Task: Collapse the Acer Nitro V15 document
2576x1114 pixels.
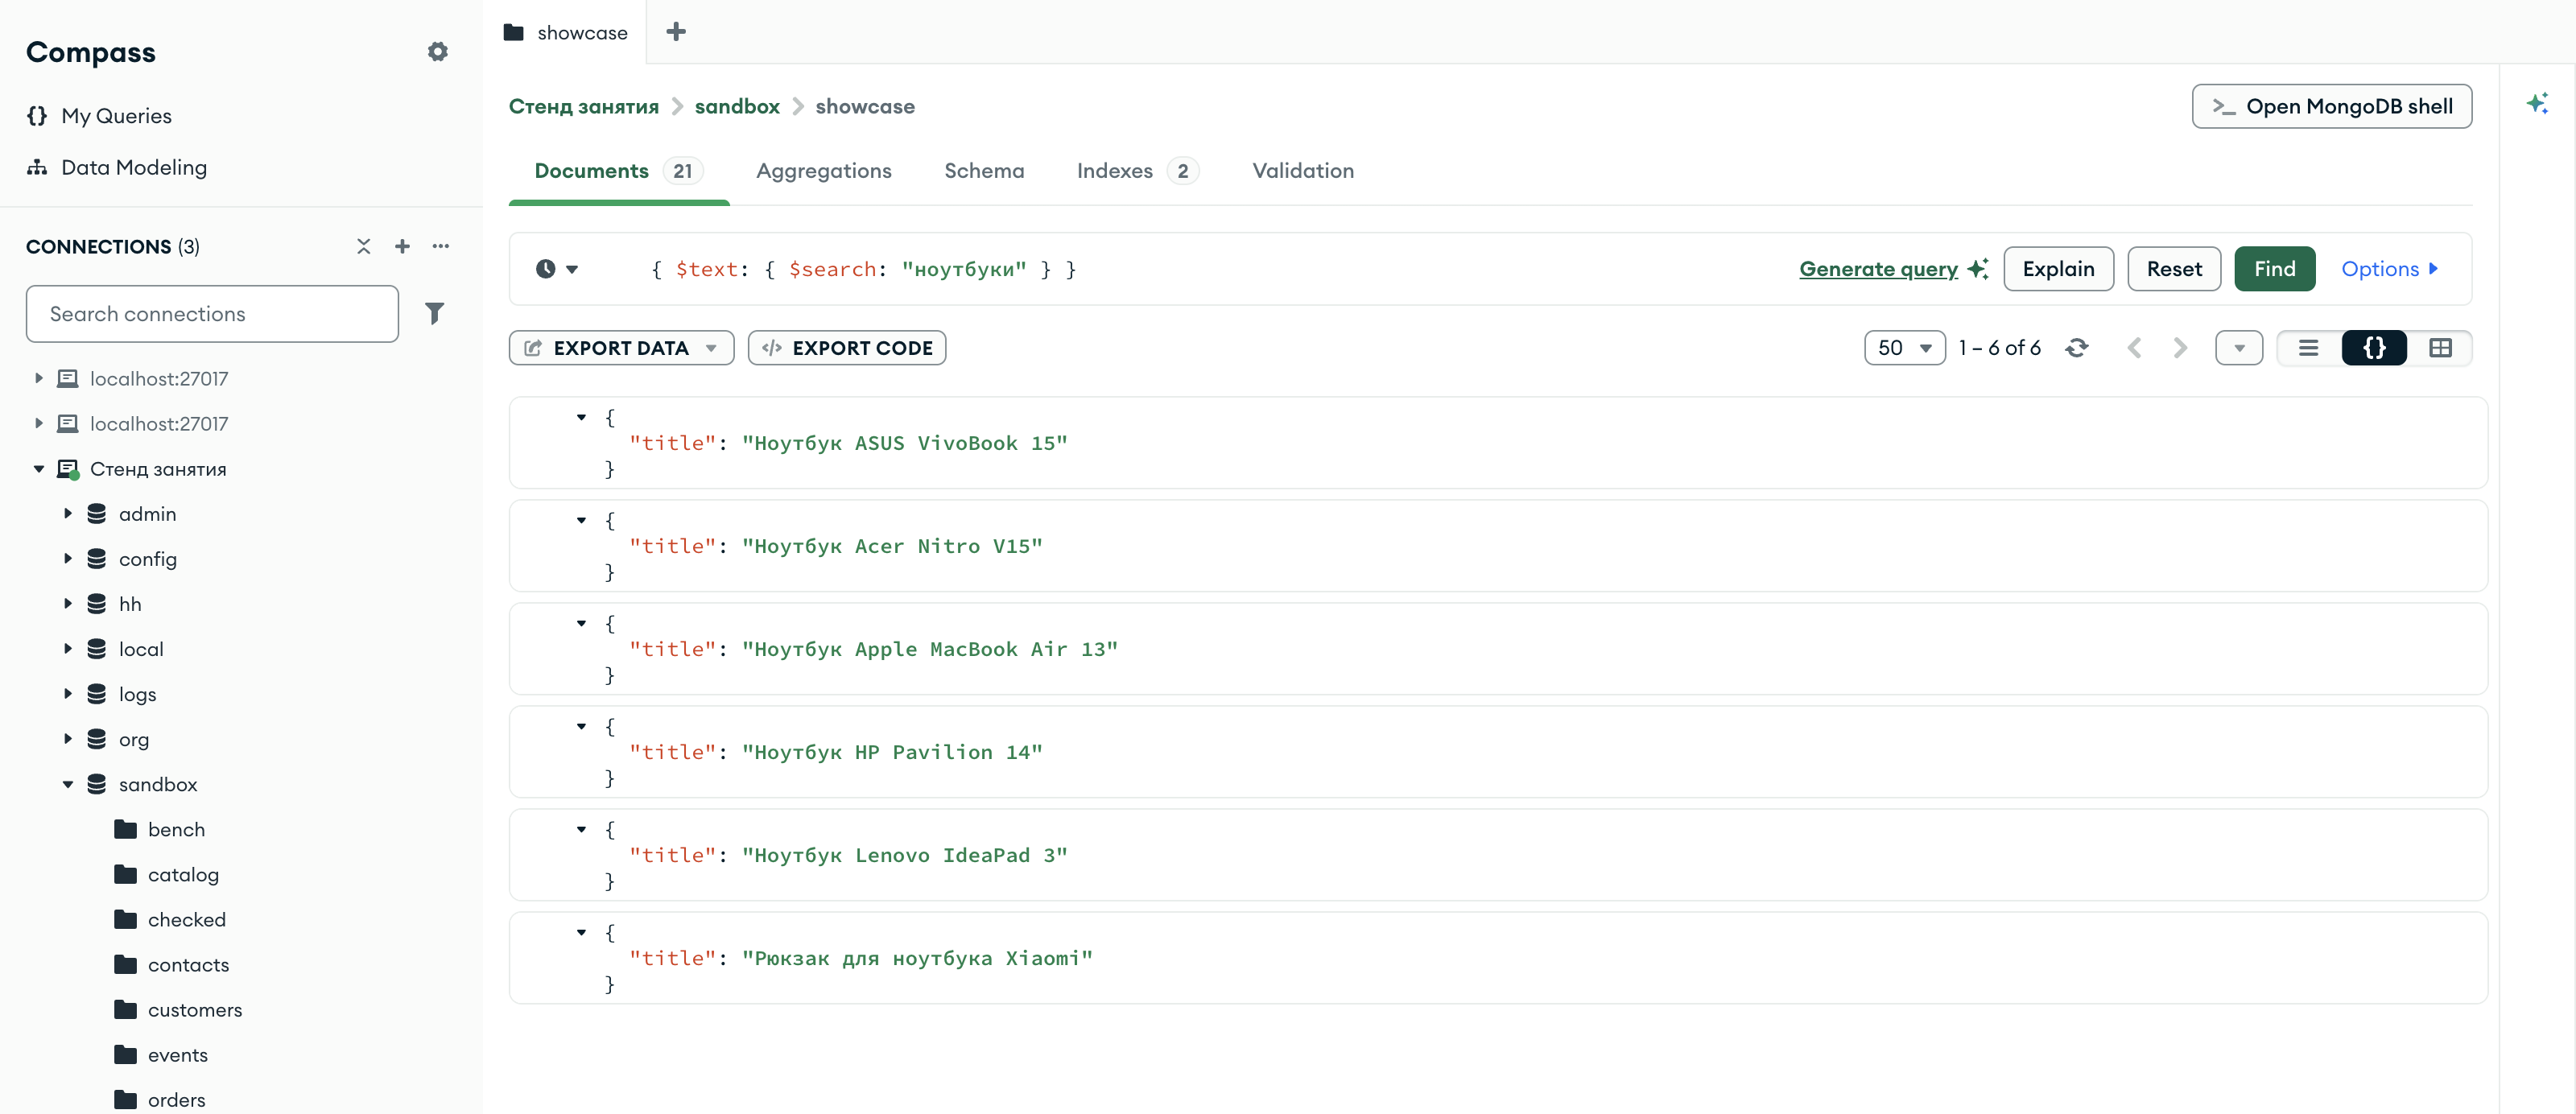Action: point(581,521)
